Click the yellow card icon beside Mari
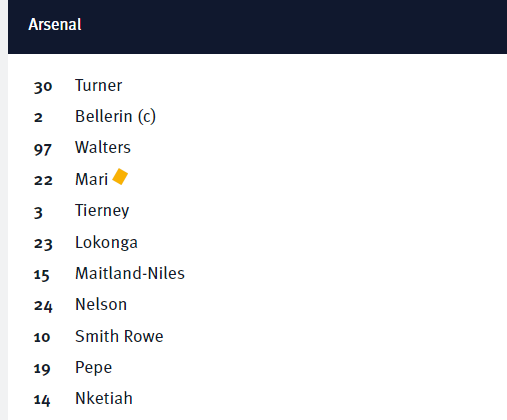This screenshot has height=420, width=507. point(120,177)
